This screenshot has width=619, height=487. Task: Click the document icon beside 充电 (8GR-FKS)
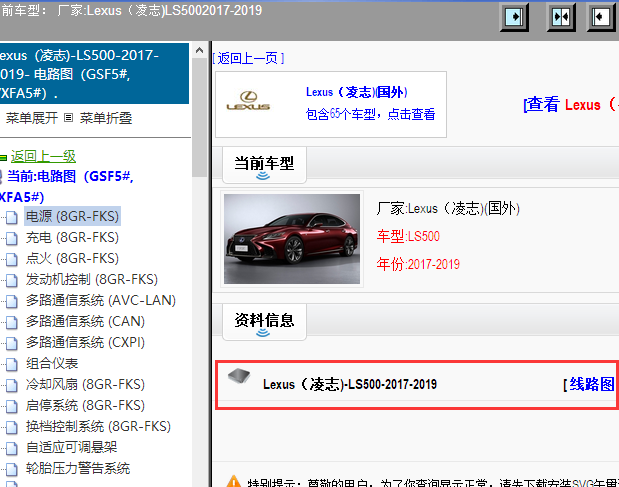coord(12,238)
